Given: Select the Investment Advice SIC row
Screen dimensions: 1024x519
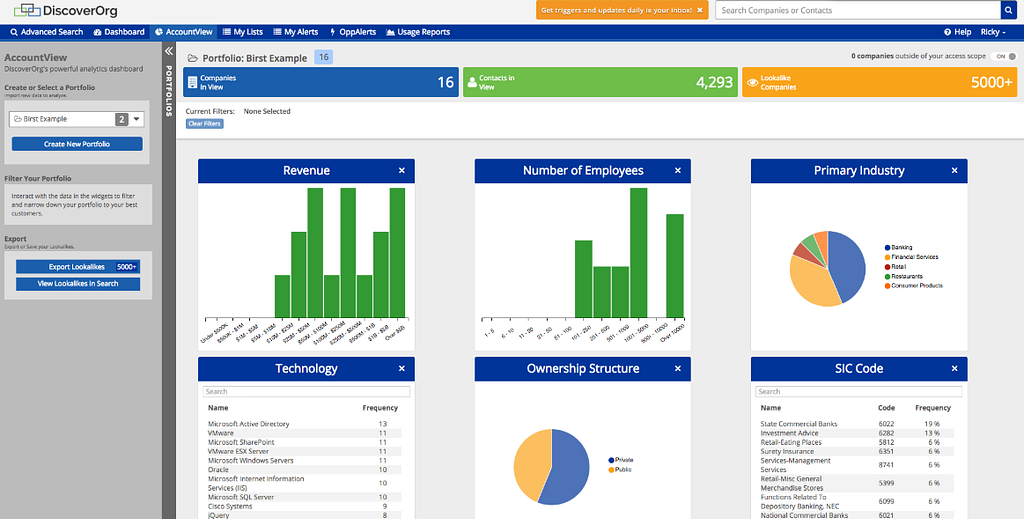Looking at the screenshot, I should 856,433.
